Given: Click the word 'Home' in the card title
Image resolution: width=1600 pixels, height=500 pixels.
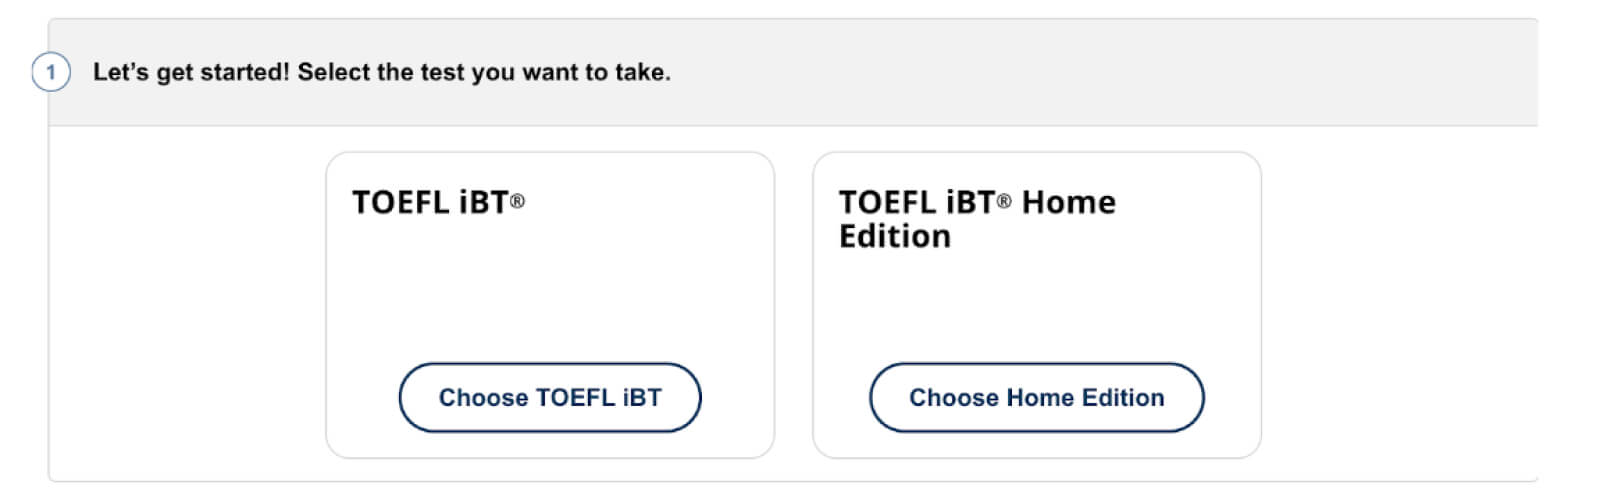Looking at the screenshot, I should click(x=1068, y=202).
